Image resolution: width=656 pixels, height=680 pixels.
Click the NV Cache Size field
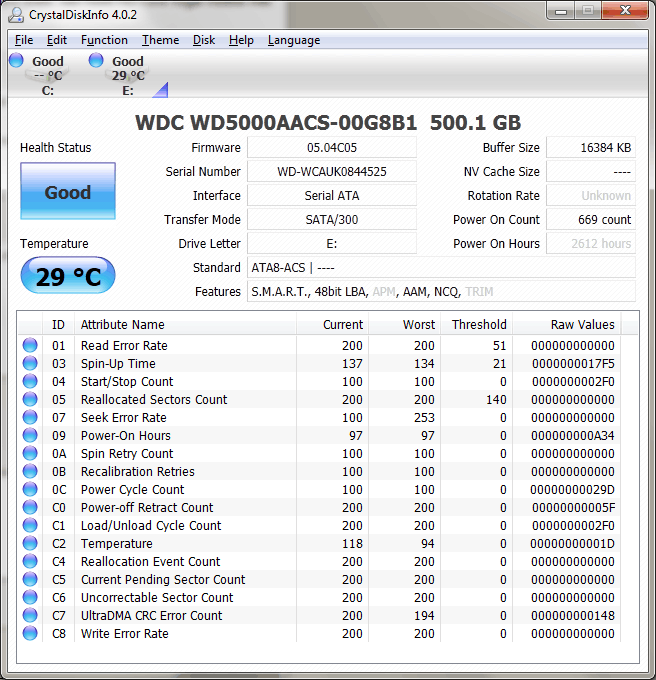(591, 171)
